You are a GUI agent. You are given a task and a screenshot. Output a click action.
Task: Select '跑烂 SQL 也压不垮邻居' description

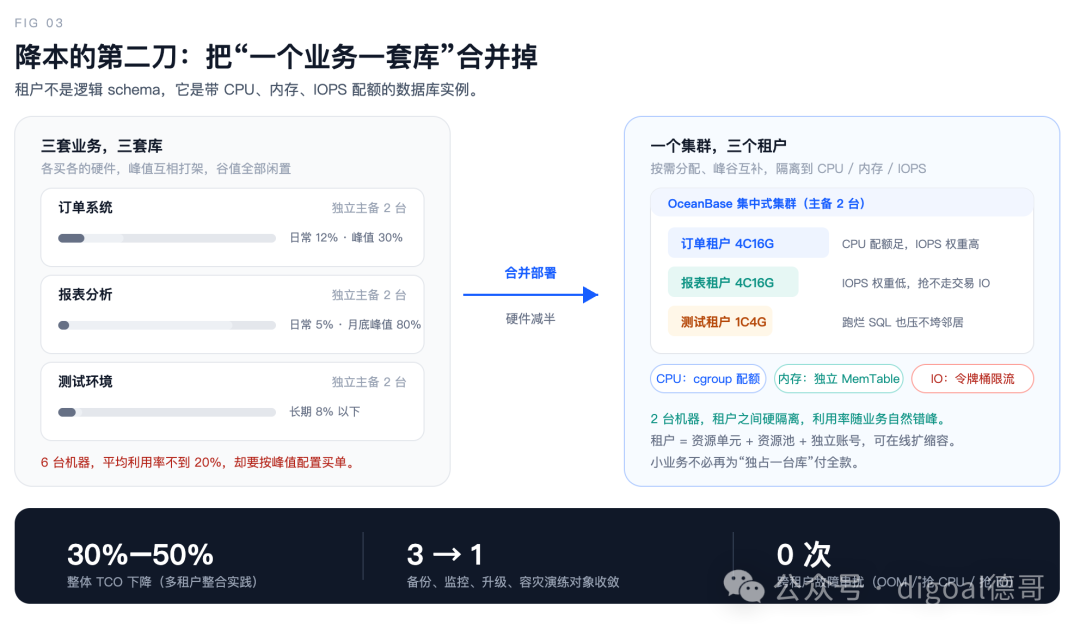coord(902,322)
